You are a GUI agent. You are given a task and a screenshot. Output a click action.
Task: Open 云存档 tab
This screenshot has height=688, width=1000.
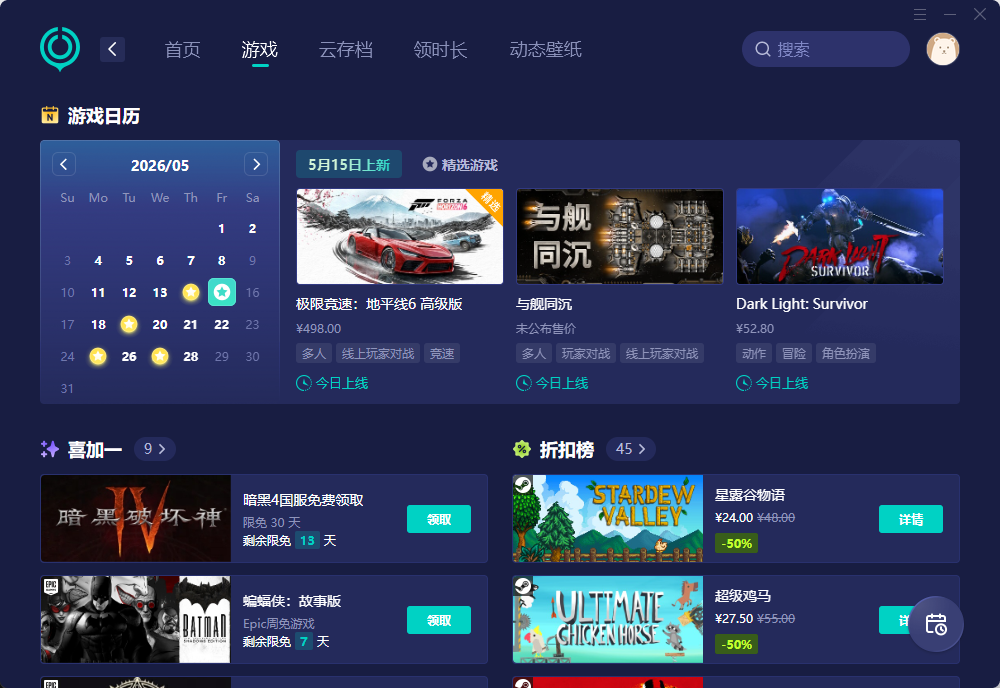pos(346,49)
